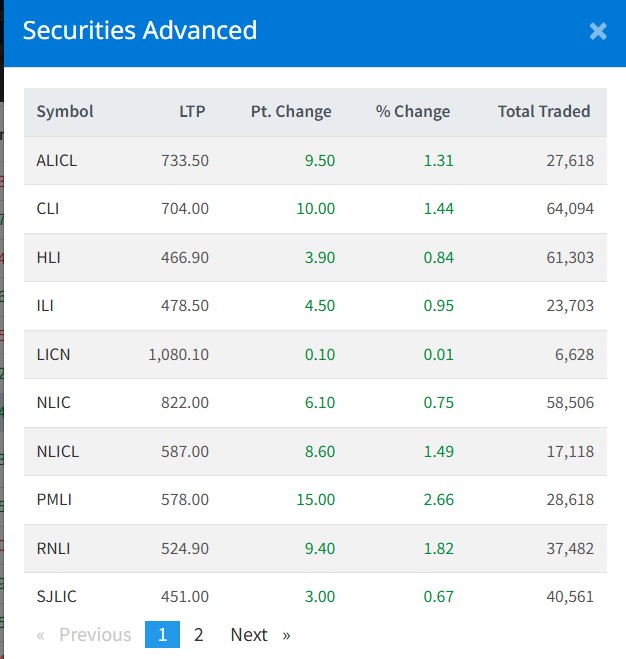The height and width of the screenshot is (659, 626).
Task: Select the NLICL symbol row
Action: click(57, 451)
